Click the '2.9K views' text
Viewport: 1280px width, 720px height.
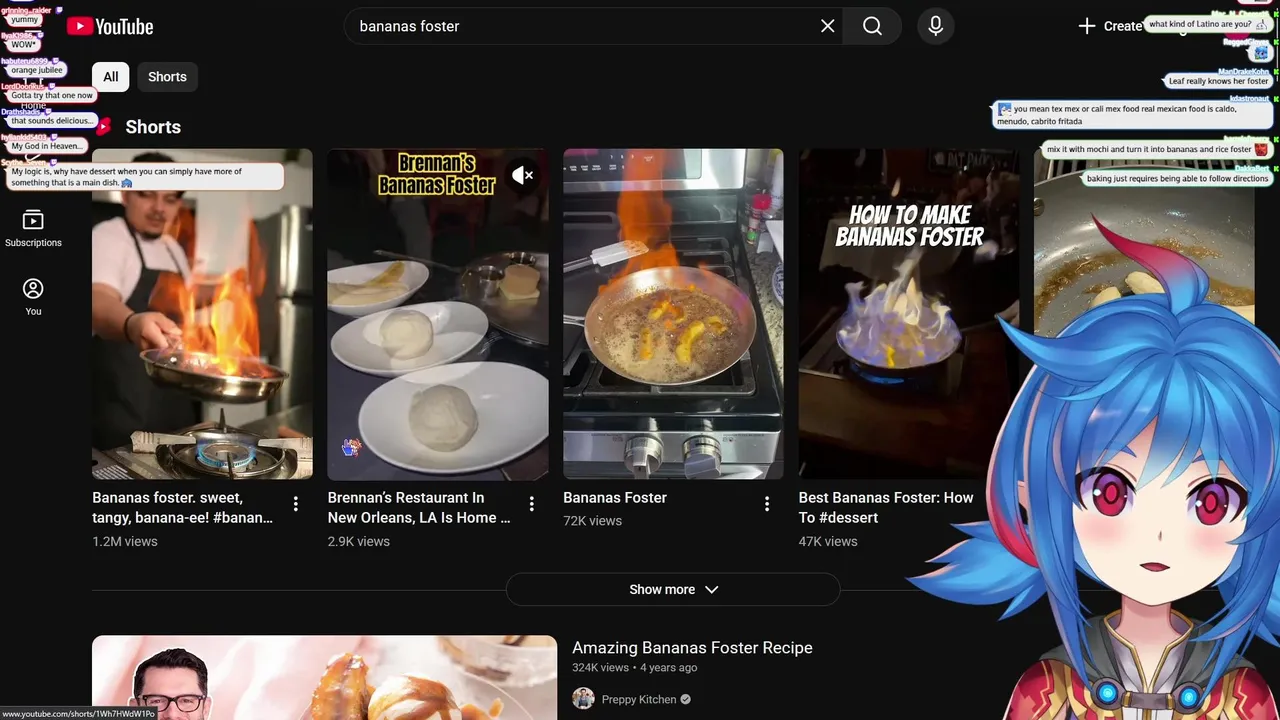pos(359,541)
